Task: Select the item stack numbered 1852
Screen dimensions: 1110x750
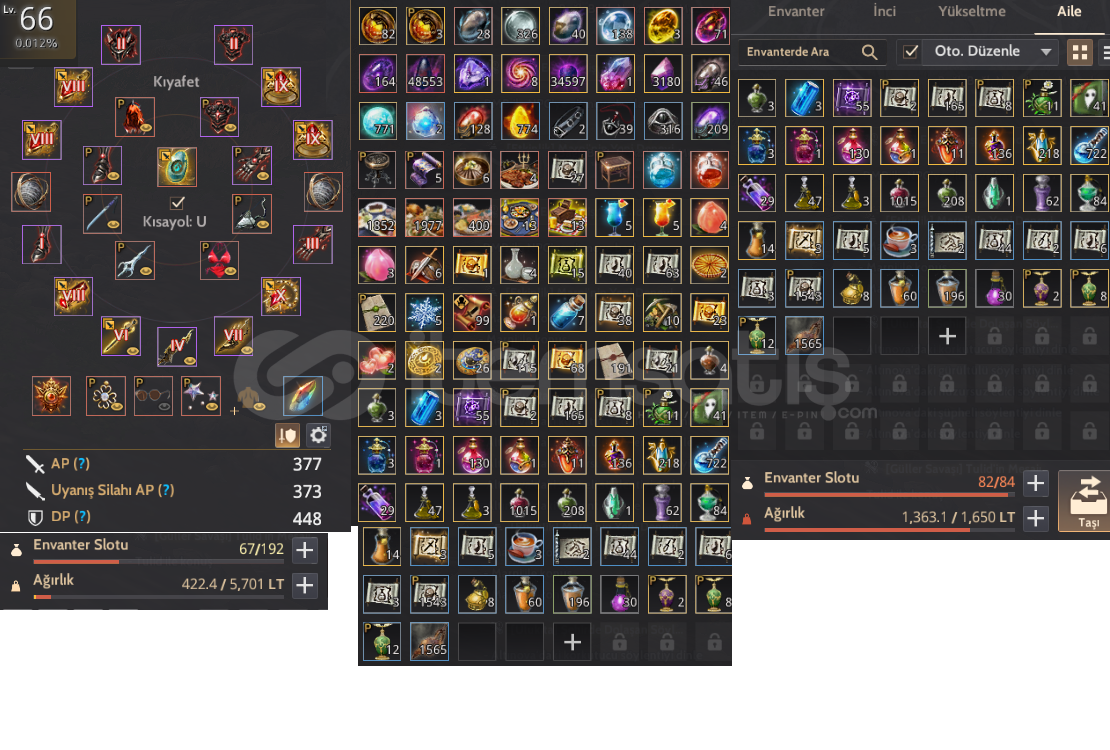Action: point(377,217)
